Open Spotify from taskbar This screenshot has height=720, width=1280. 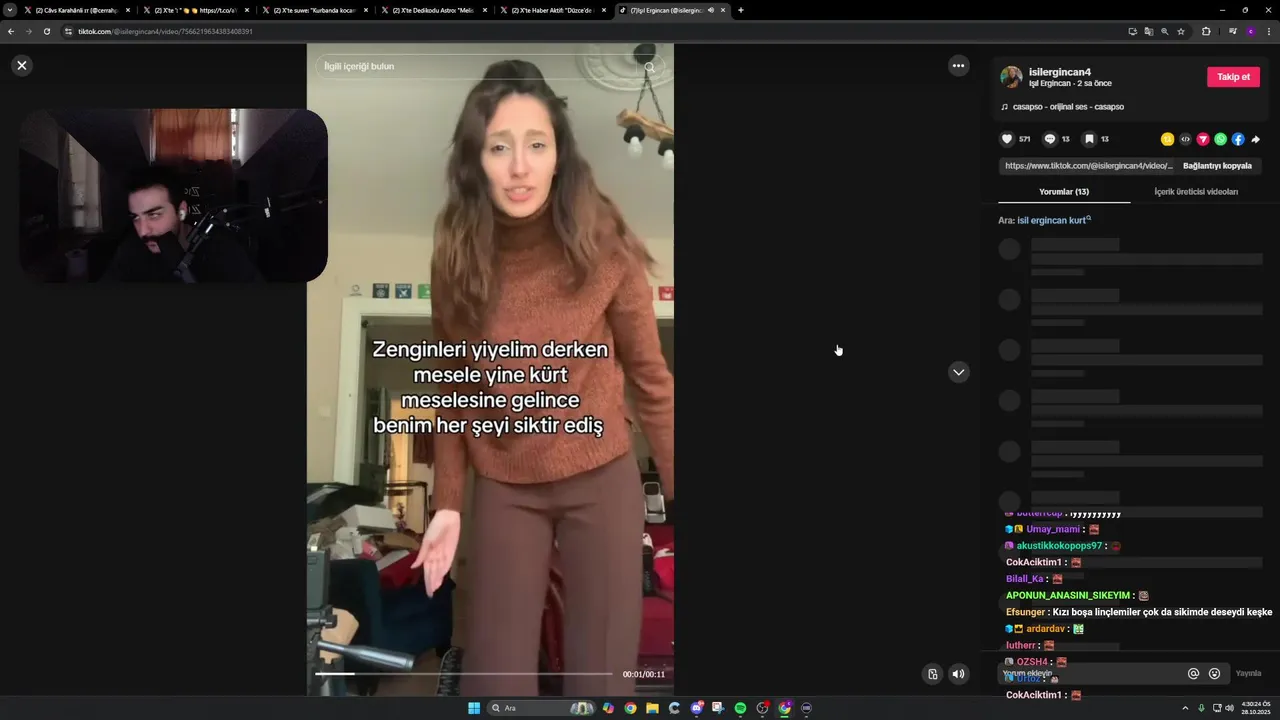click(740, 708)
